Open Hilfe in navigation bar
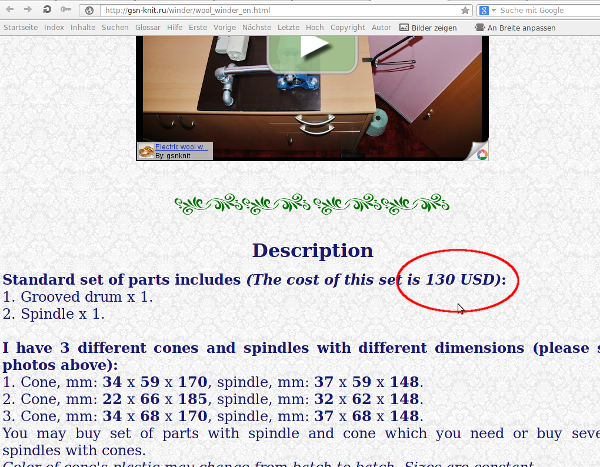Screen dimensions: 600x467 tap(174, 28)
